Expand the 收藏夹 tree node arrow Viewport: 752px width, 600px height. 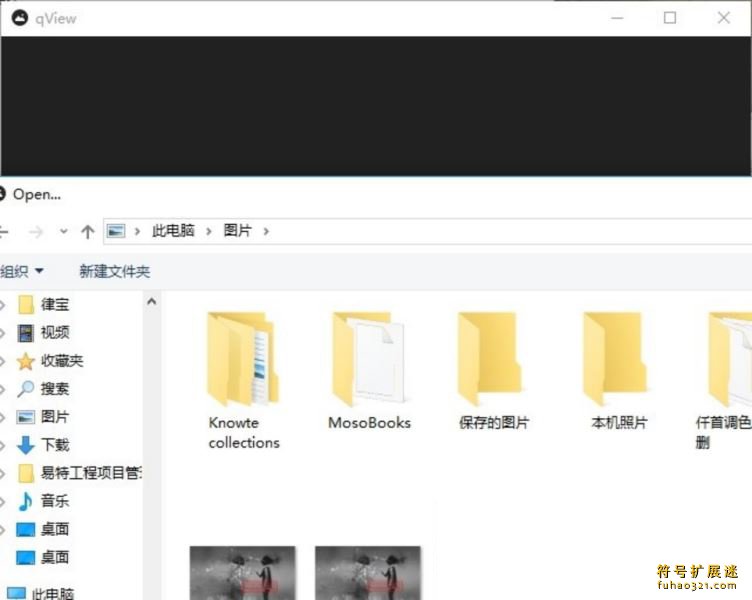coord(3,361)
